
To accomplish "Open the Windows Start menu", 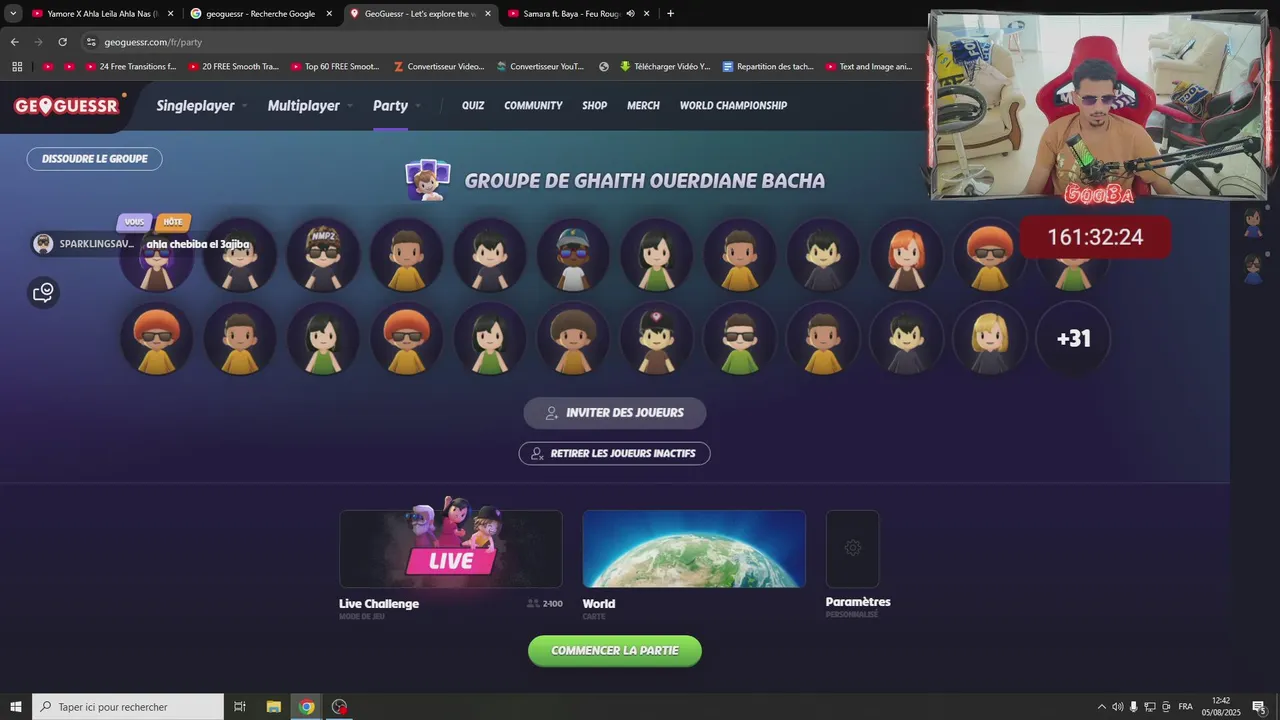I will pyautogui.click(x=16, y=707).
